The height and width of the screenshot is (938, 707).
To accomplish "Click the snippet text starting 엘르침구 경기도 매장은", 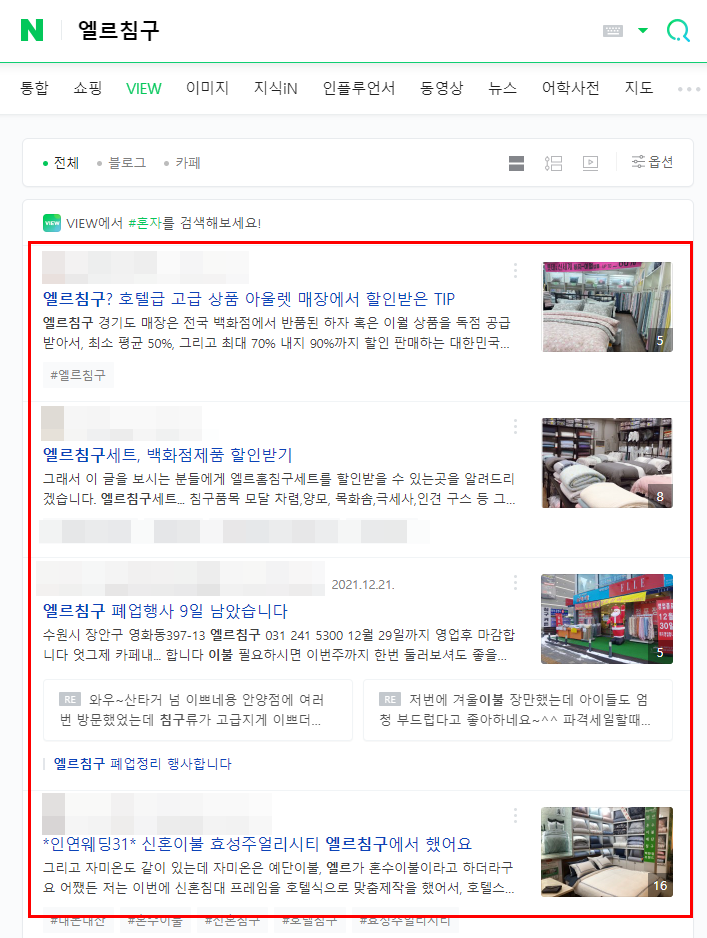I will (x=276, y=333).
